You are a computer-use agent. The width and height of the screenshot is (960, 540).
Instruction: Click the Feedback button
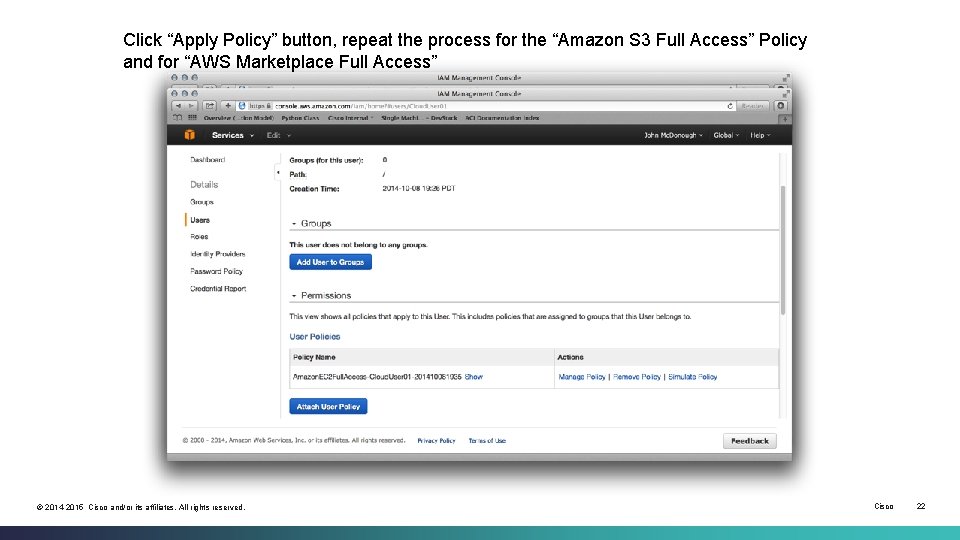(x=750, y=441)
